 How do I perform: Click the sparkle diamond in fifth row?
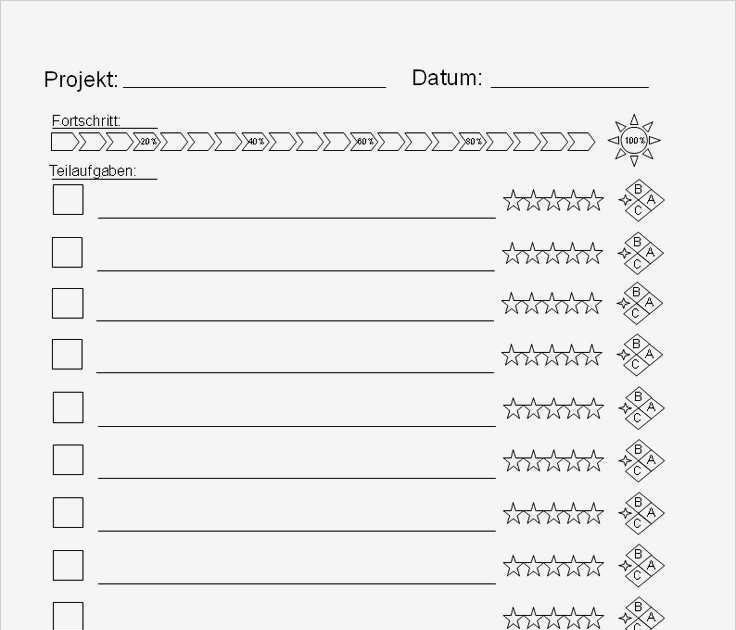coord(625,408)
